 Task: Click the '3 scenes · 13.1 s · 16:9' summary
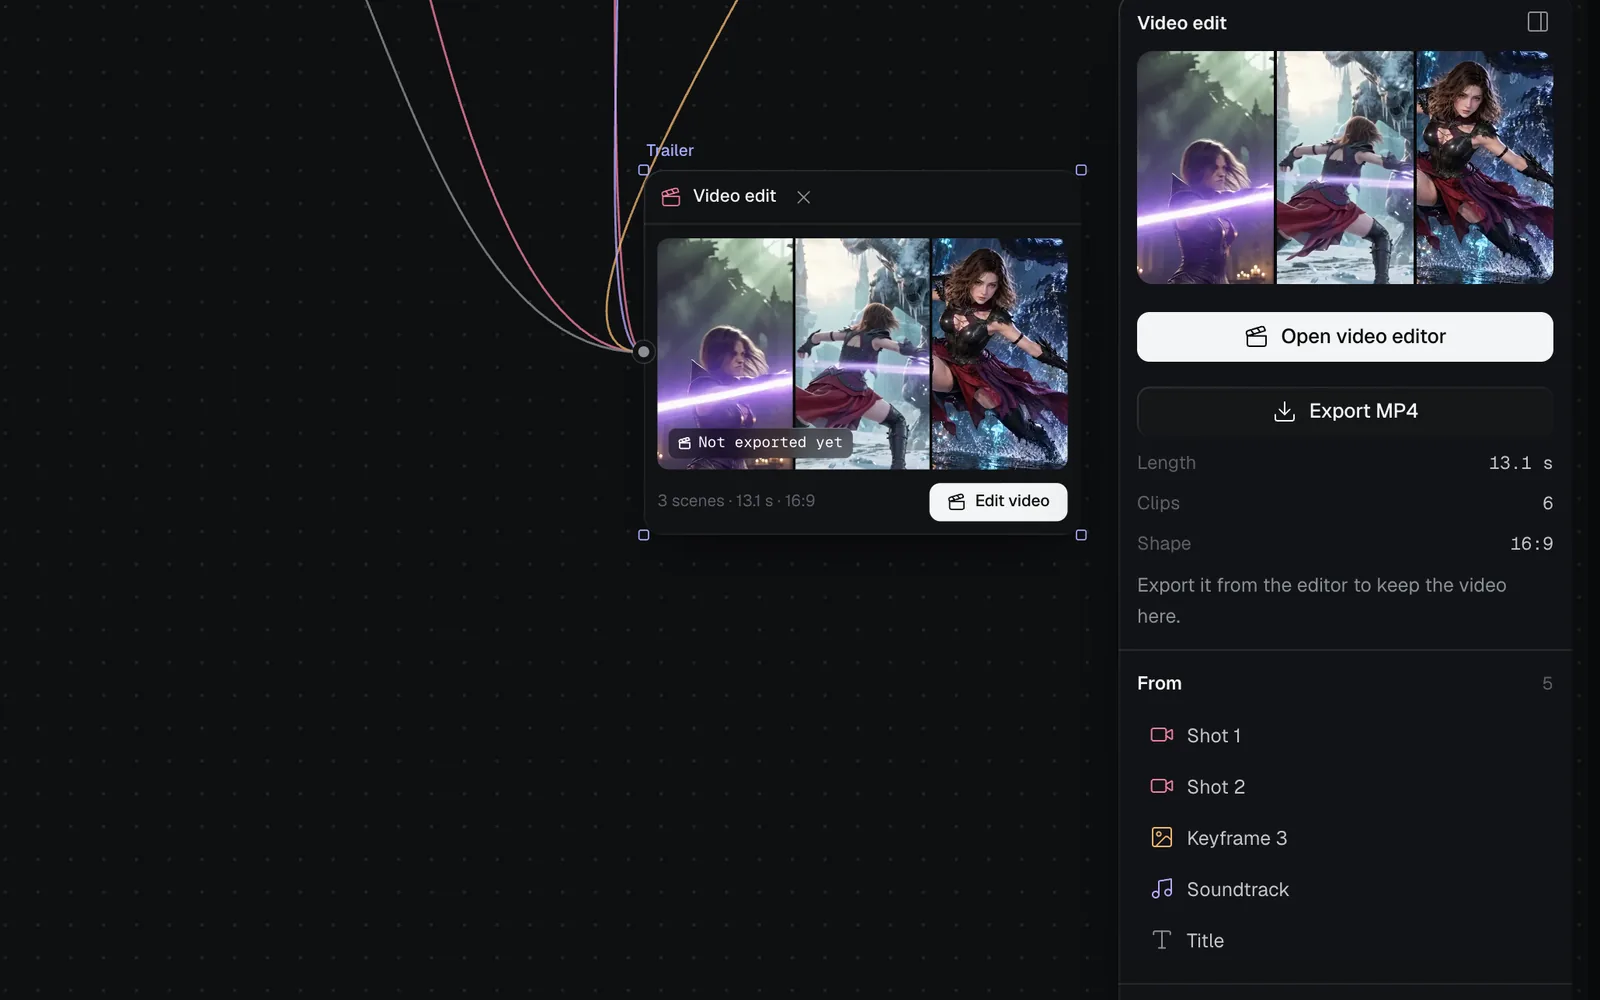coord(736,501)
